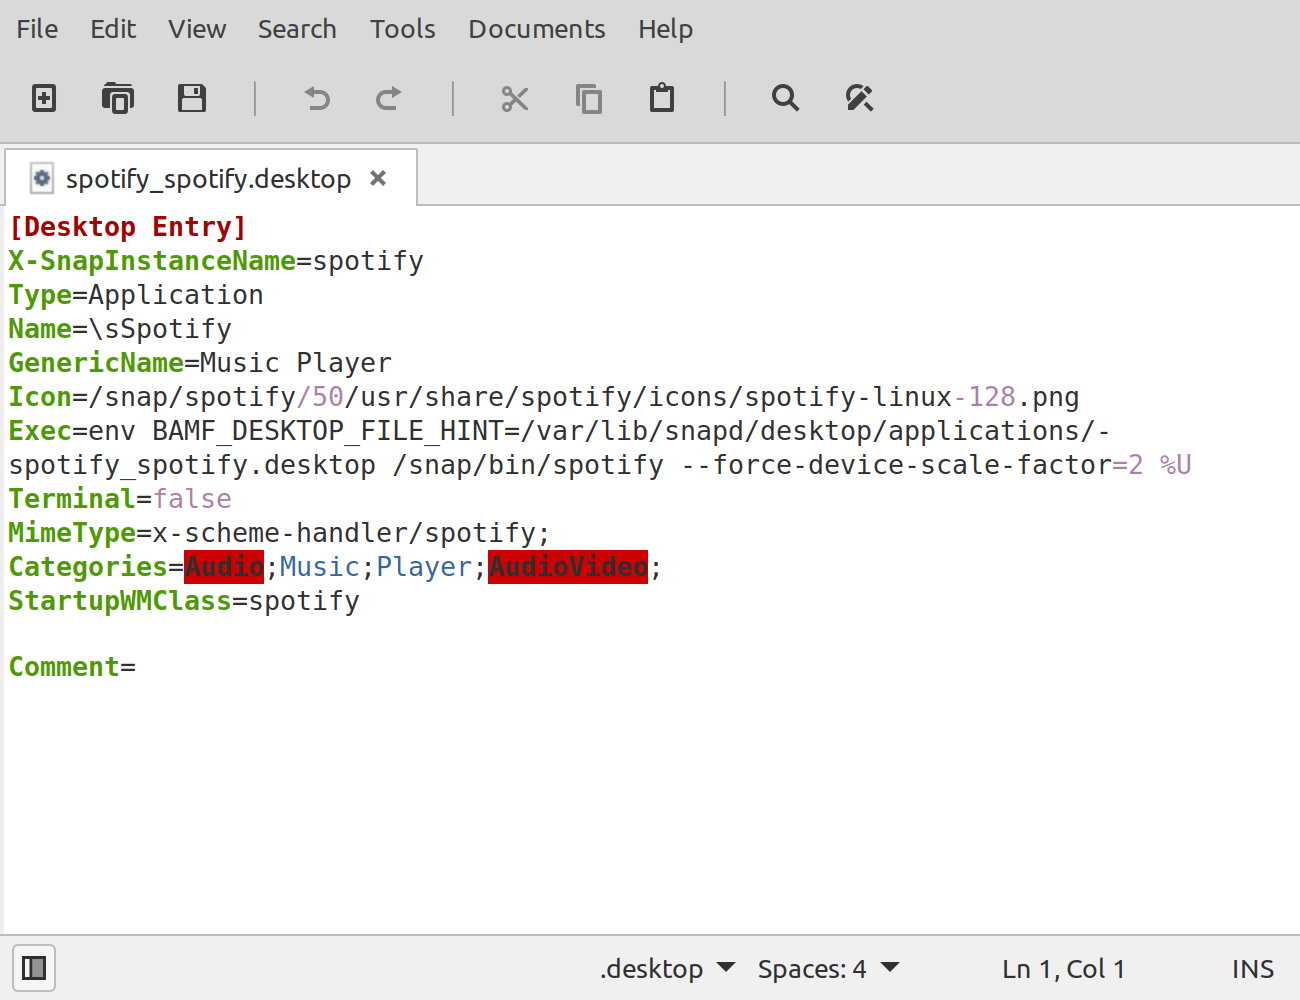The height and width of the screenshot is (1000, 1300).
Task: Open the Tools menu
Action: click(403, 29)
